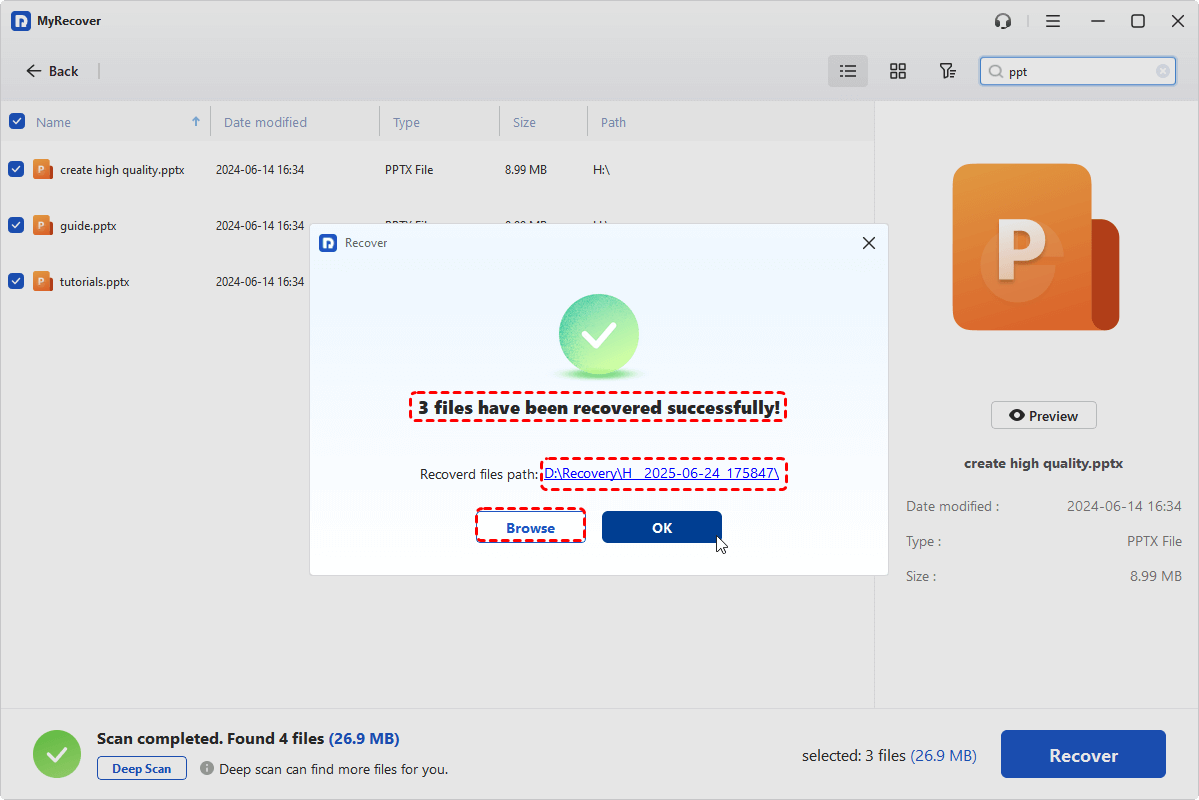Click the ascending sort arrow in Name column

point(196,122)
